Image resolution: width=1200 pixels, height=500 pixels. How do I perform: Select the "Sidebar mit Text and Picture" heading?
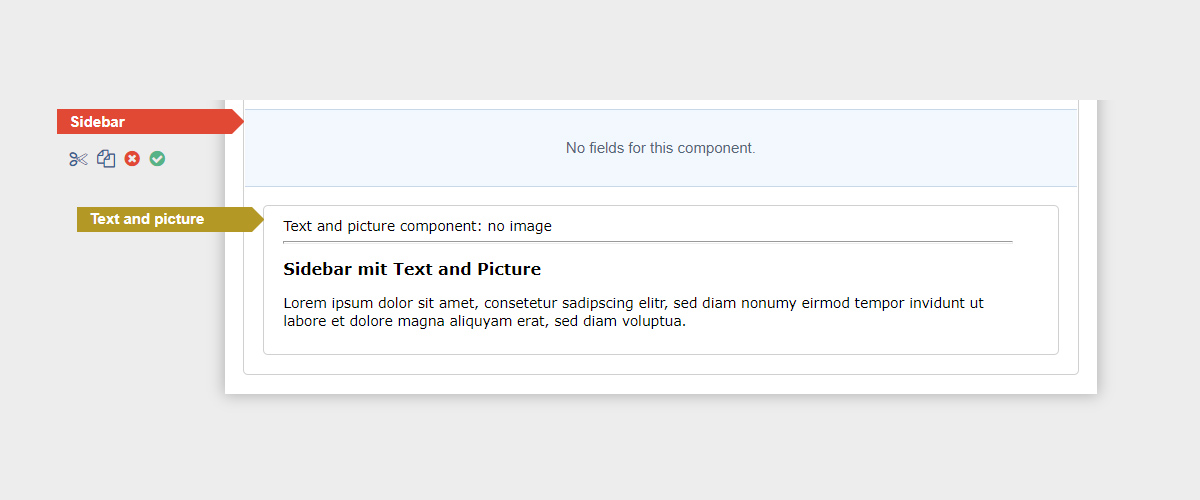pos(411,269)
